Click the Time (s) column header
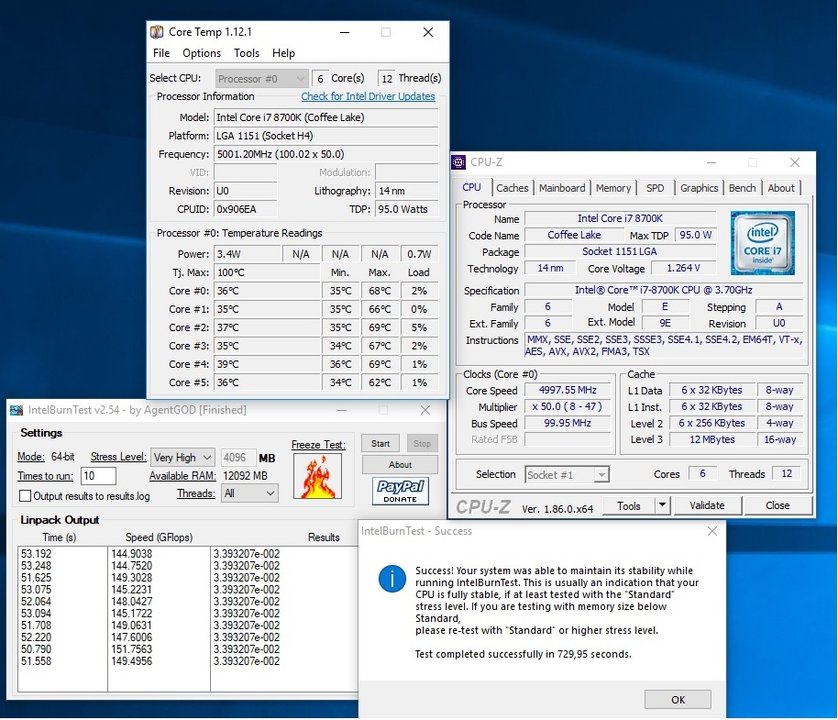838x720 pixels. pyautogui.click(x=59, y=537)
